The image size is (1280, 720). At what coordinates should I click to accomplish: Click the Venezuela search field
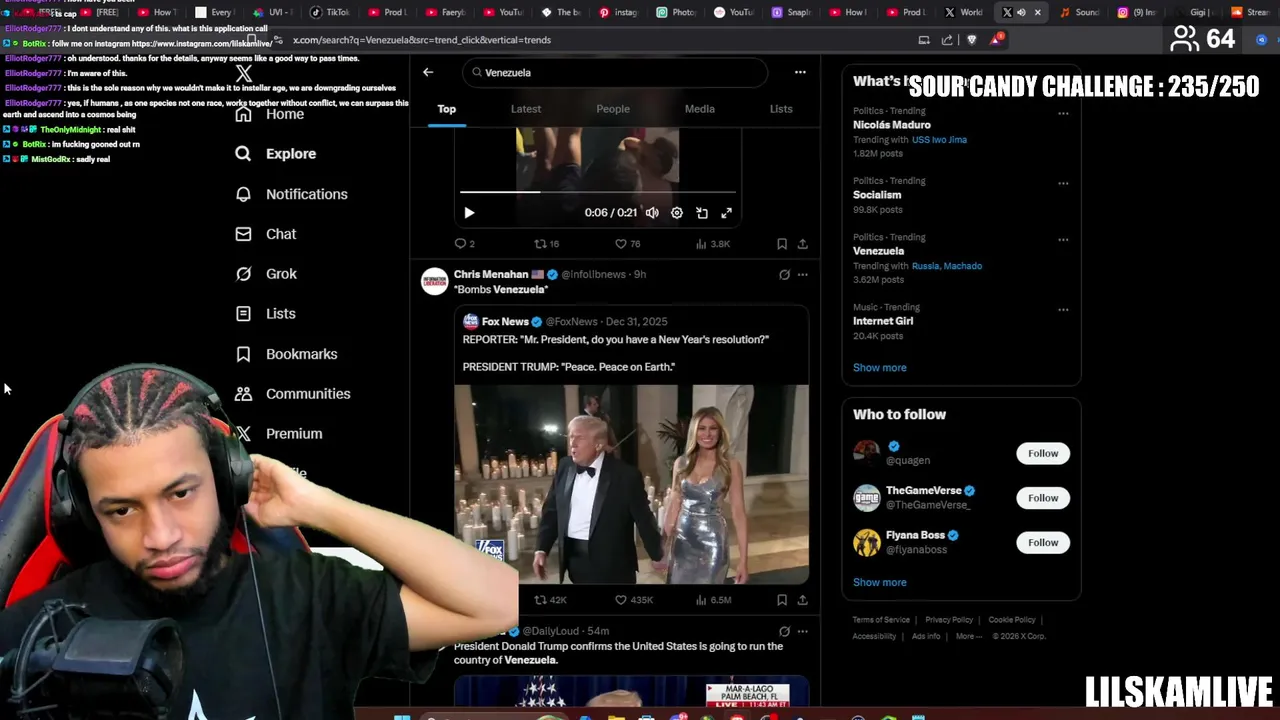point(615,72)
